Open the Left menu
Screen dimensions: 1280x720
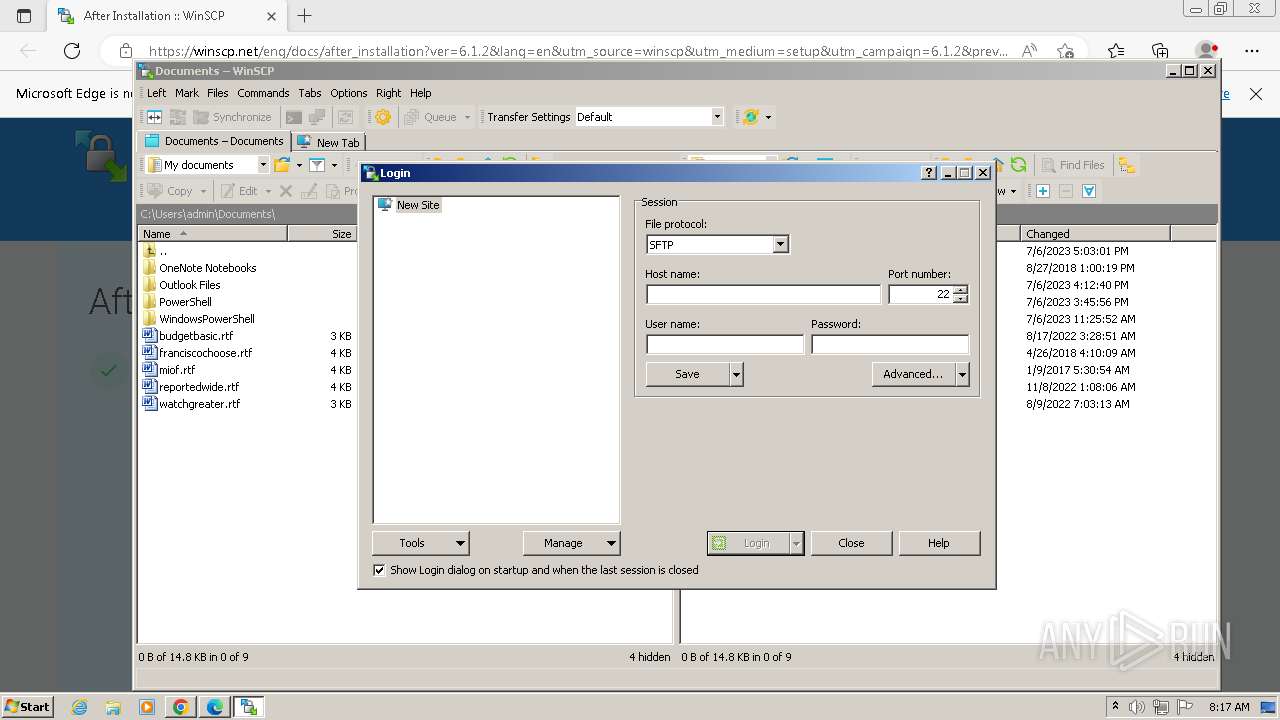(x=157, y=93)
